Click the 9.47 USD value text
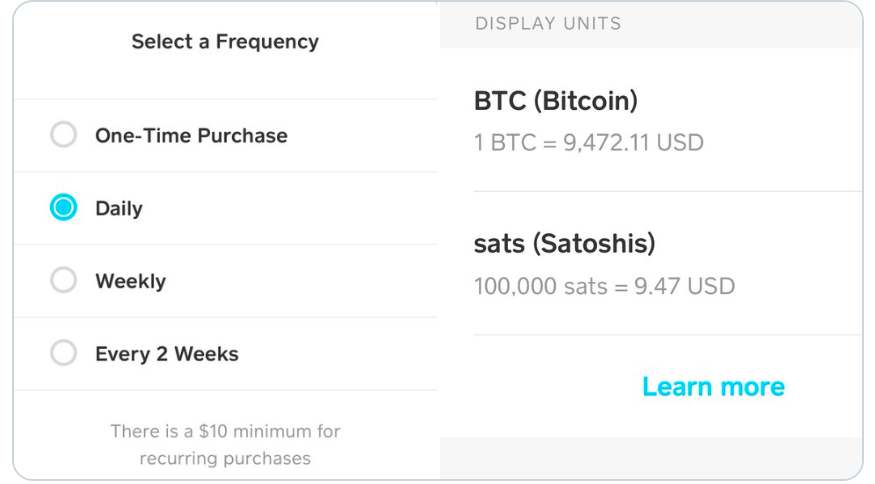 pyautogui.click(x=684, y=286)
